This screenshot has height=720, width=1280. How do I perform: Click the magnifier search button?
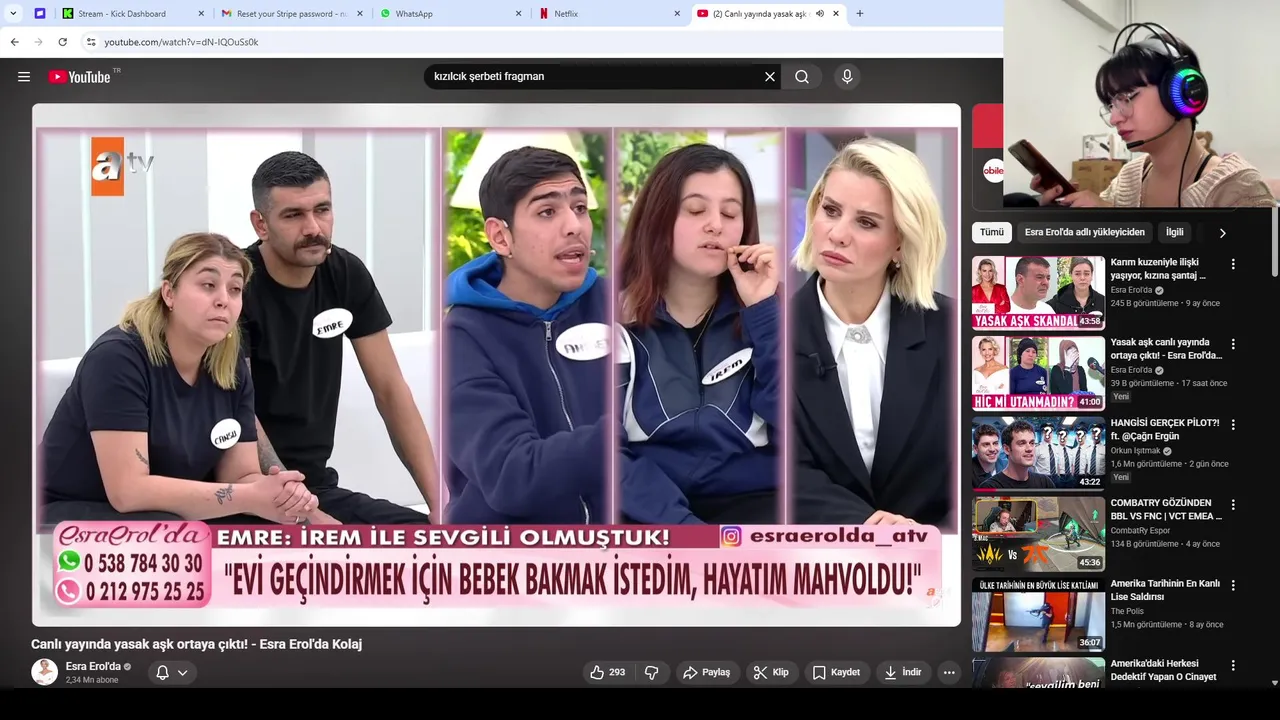click(x=802, y=77)
